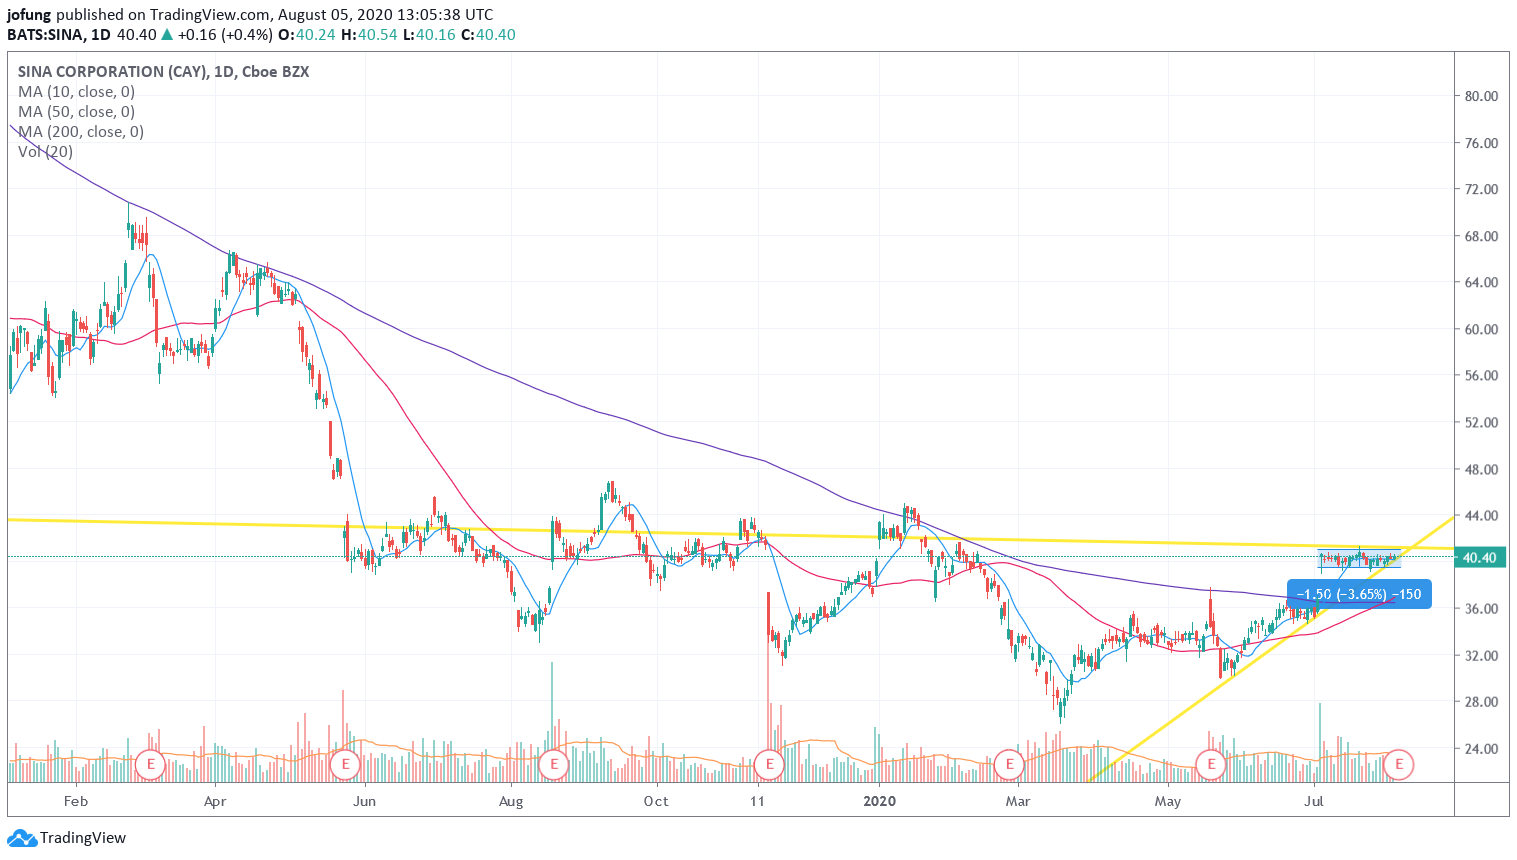Click the Aug date label
The width and height of the screenshot is (1517, 860).
[511, 802]
